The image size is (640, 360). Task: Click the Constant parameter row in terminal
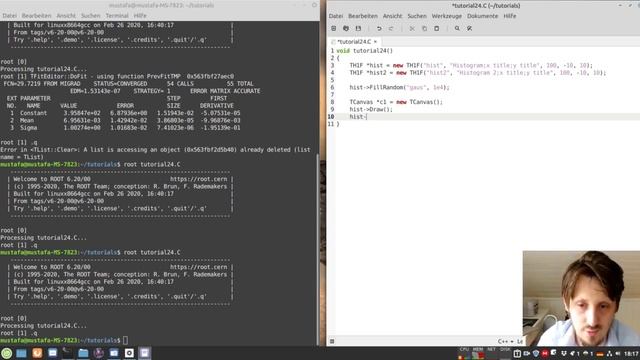pyautogui.click(x=124, y=113)
